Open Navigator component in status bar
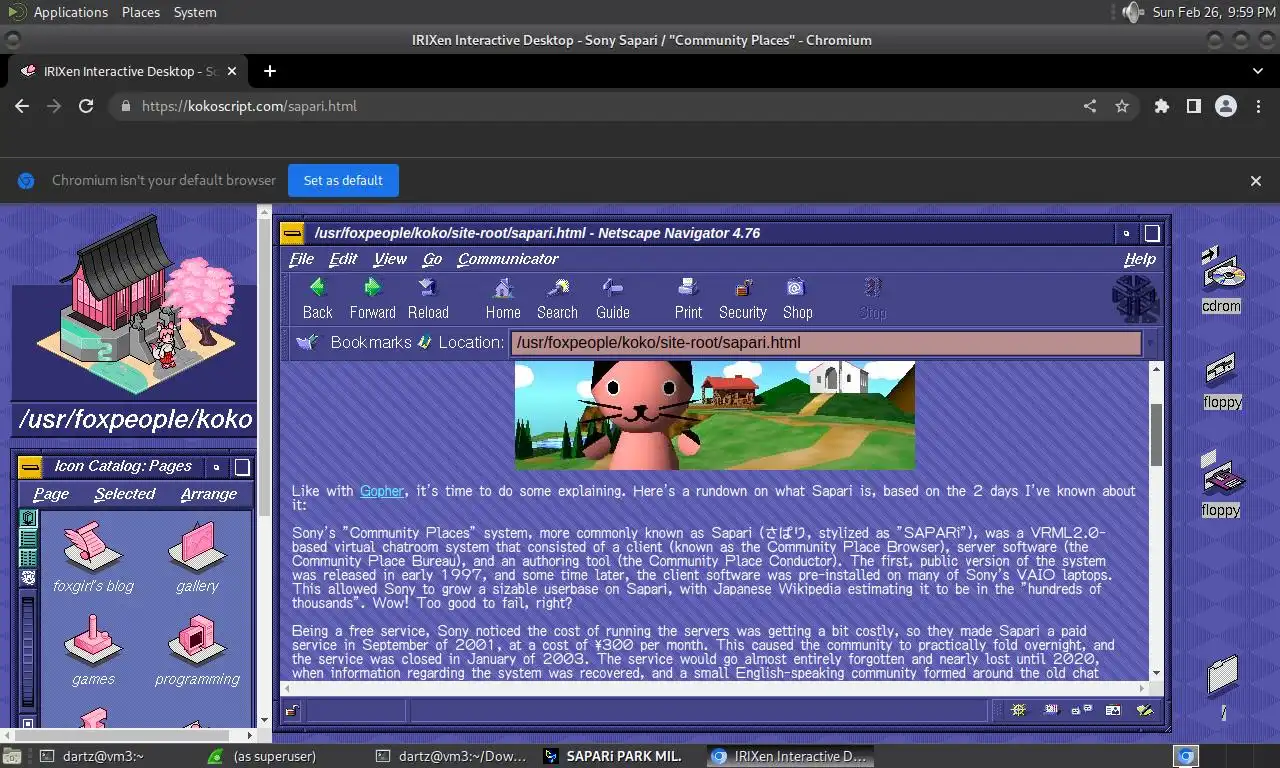 click(x=1018, y=711)
